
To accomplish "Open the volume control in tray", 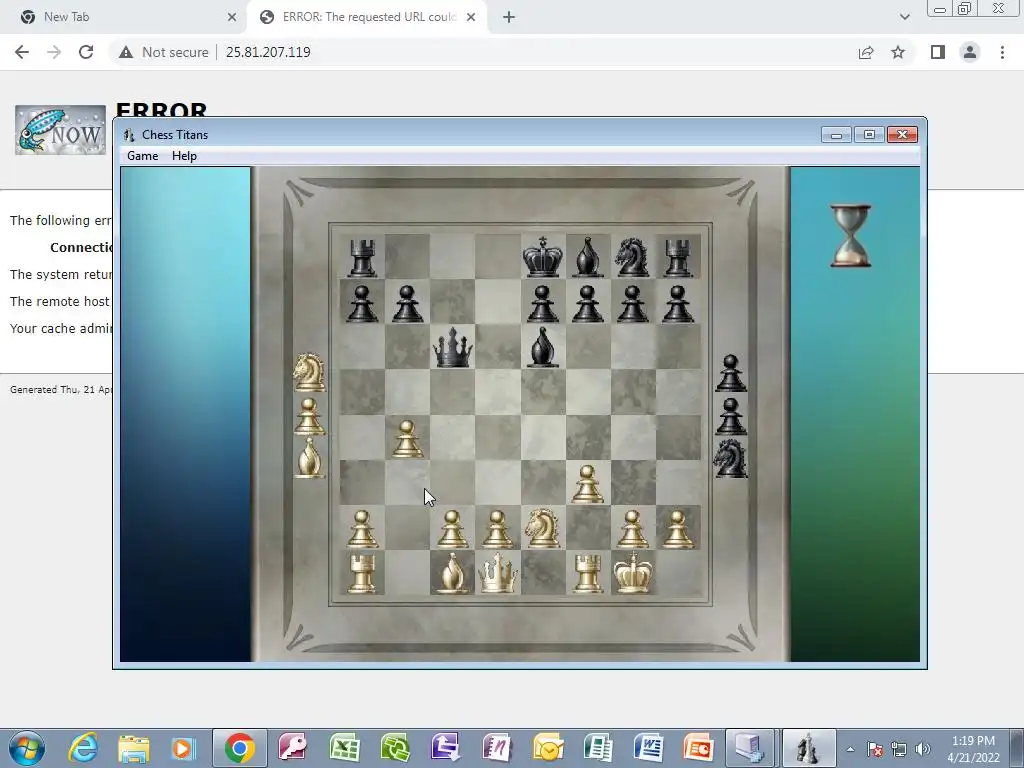I will 922,749.
